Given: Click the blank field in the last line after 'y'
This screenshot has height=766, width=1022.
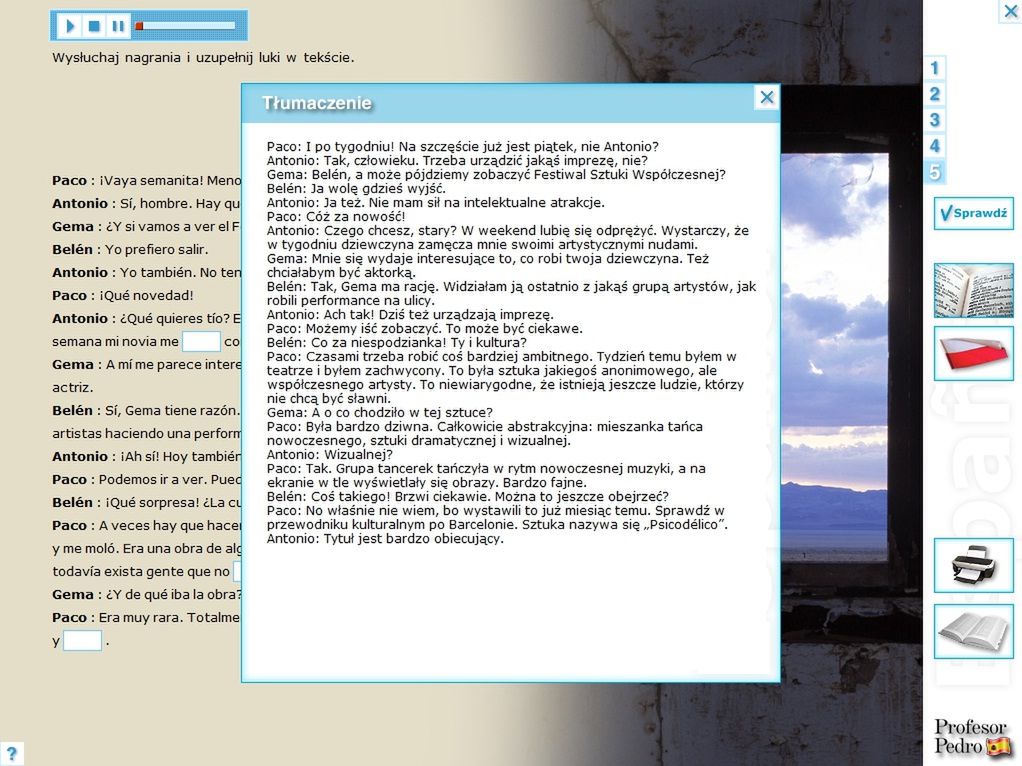Looking at the screenshot, I should pos(82,641).
